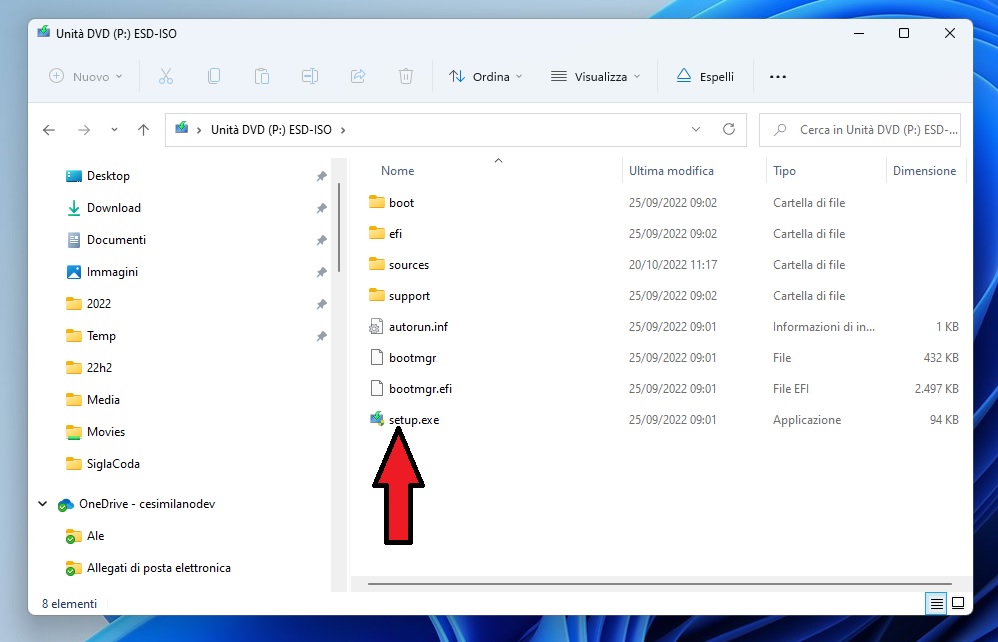998x642 pixels.
Task: Click the Delete trash icon
Action: point(405,76)
